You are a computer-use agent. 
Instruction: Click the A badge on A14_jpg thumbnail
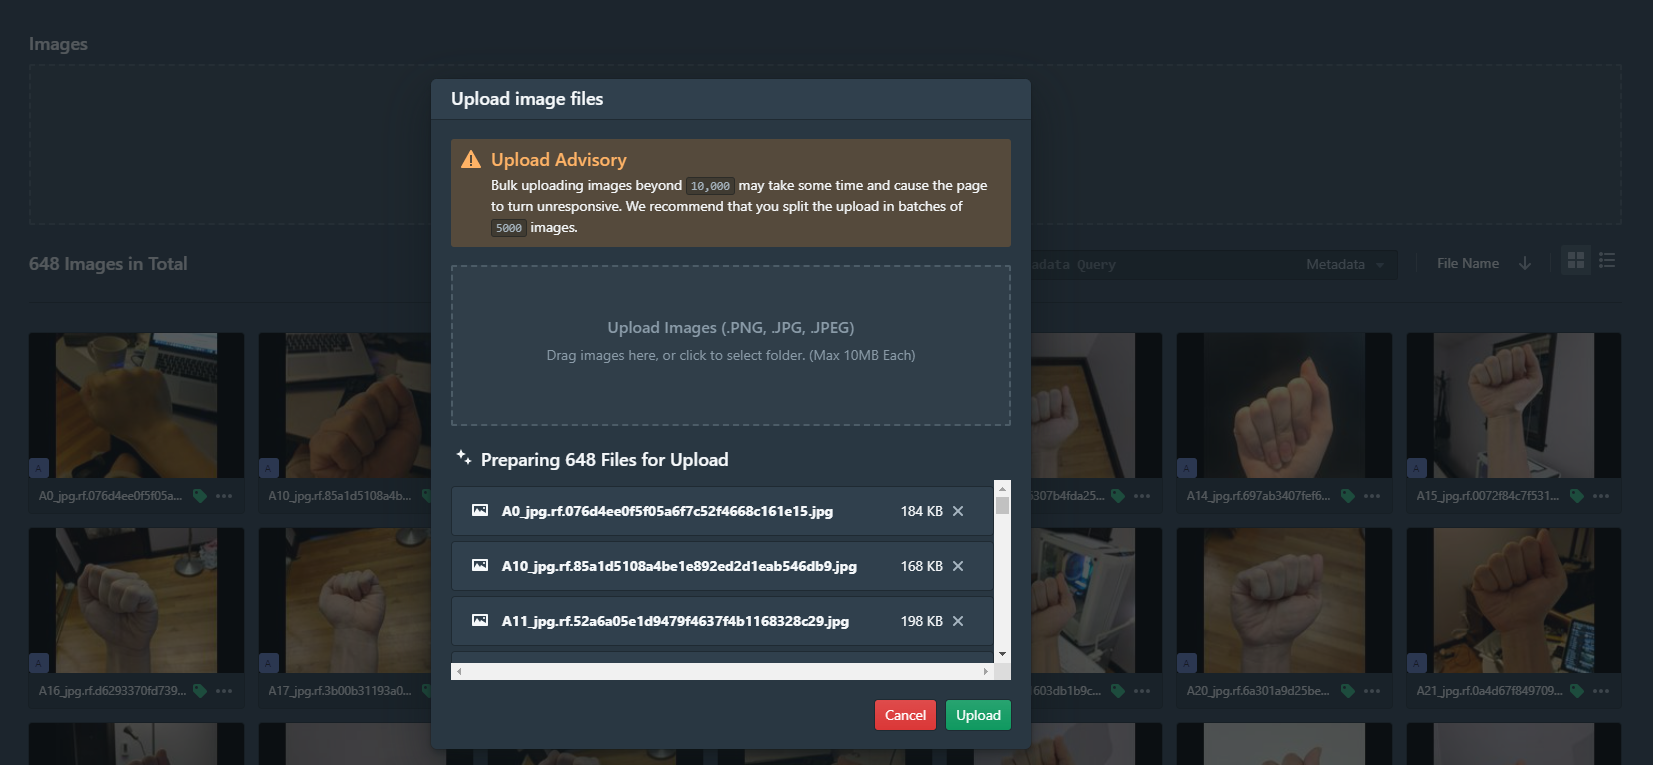pos(1187,468)
